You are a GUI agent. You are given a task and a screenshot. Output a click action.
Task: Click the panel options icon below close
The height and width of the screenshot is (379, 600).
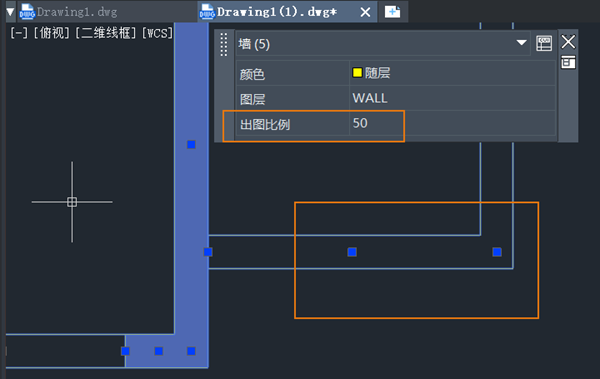pyautogui.click(x=568, y=62)
